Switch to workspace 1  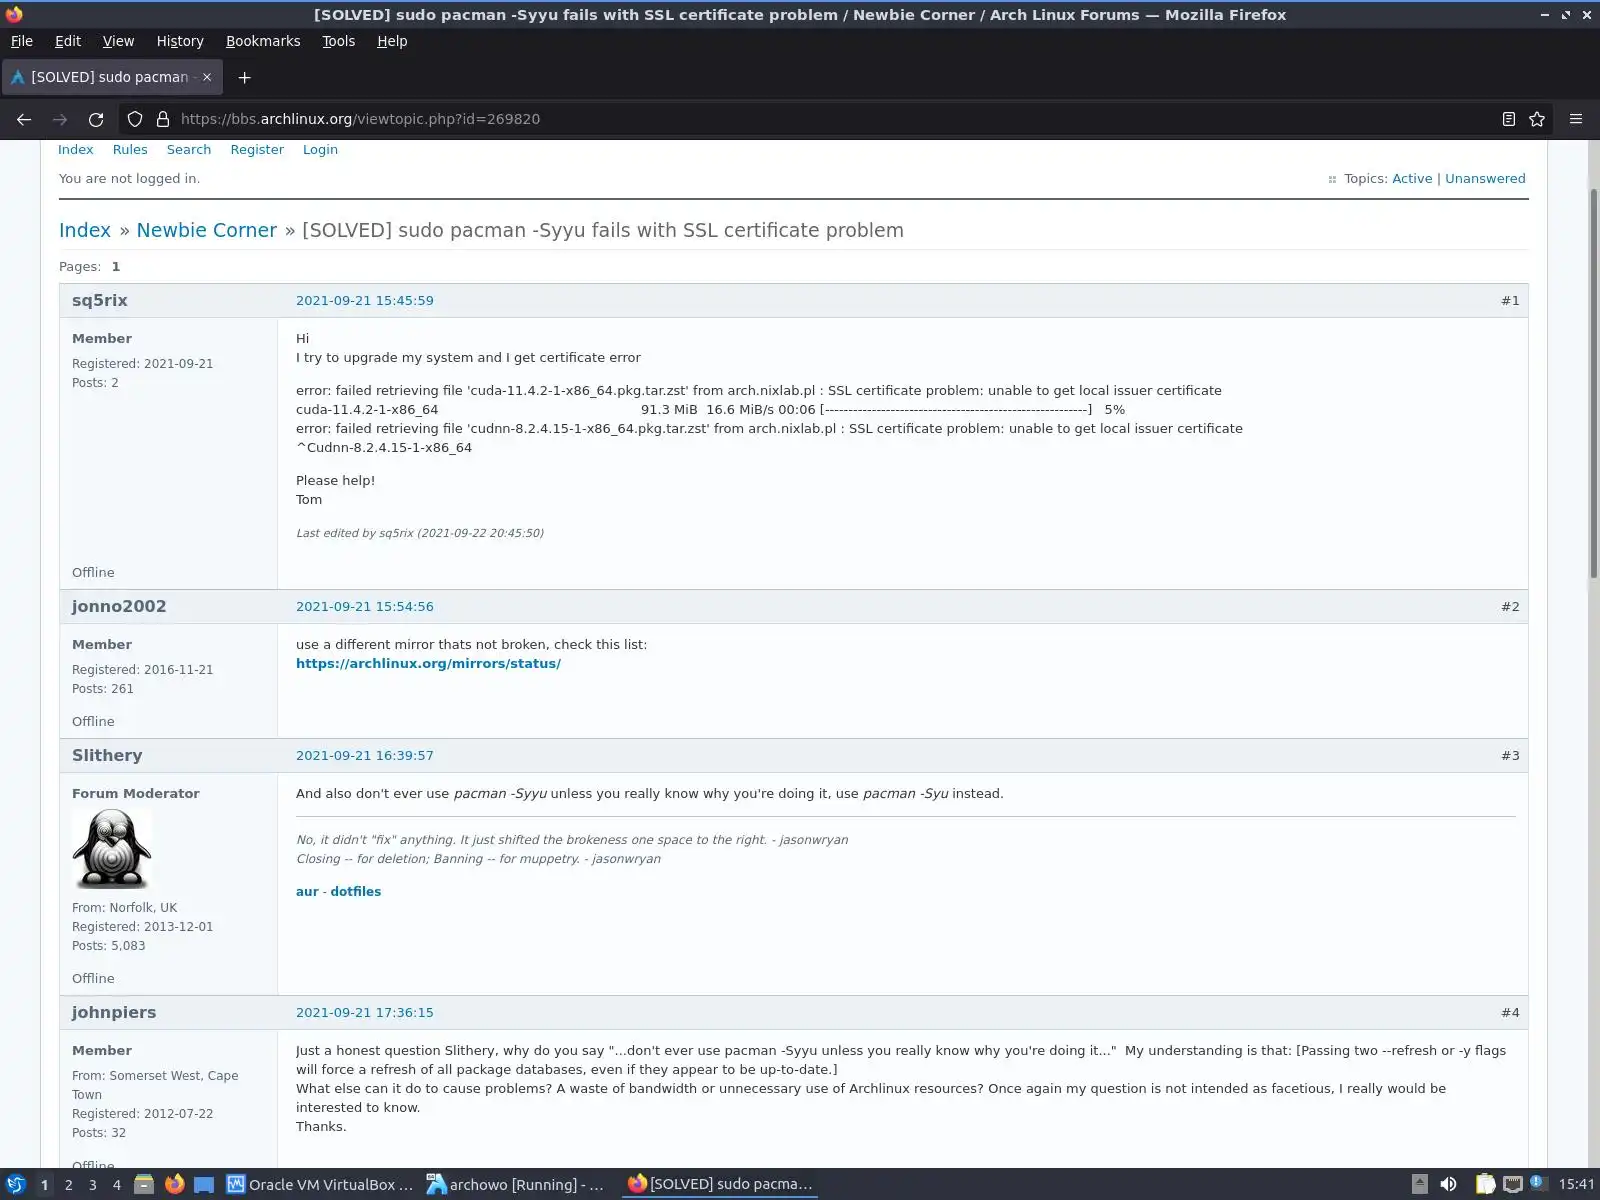coord(44,1184)
